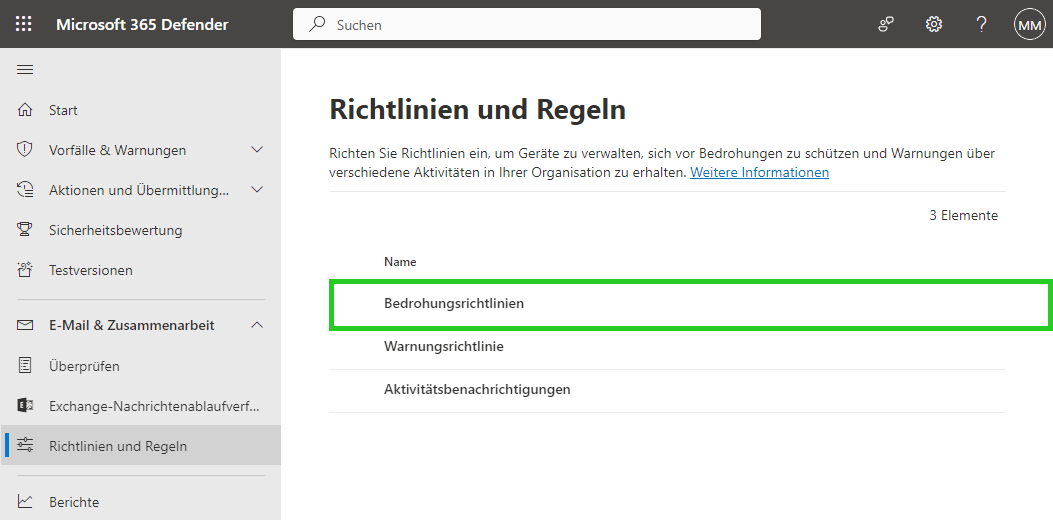Open the MM account avatar

point(1029,25)
